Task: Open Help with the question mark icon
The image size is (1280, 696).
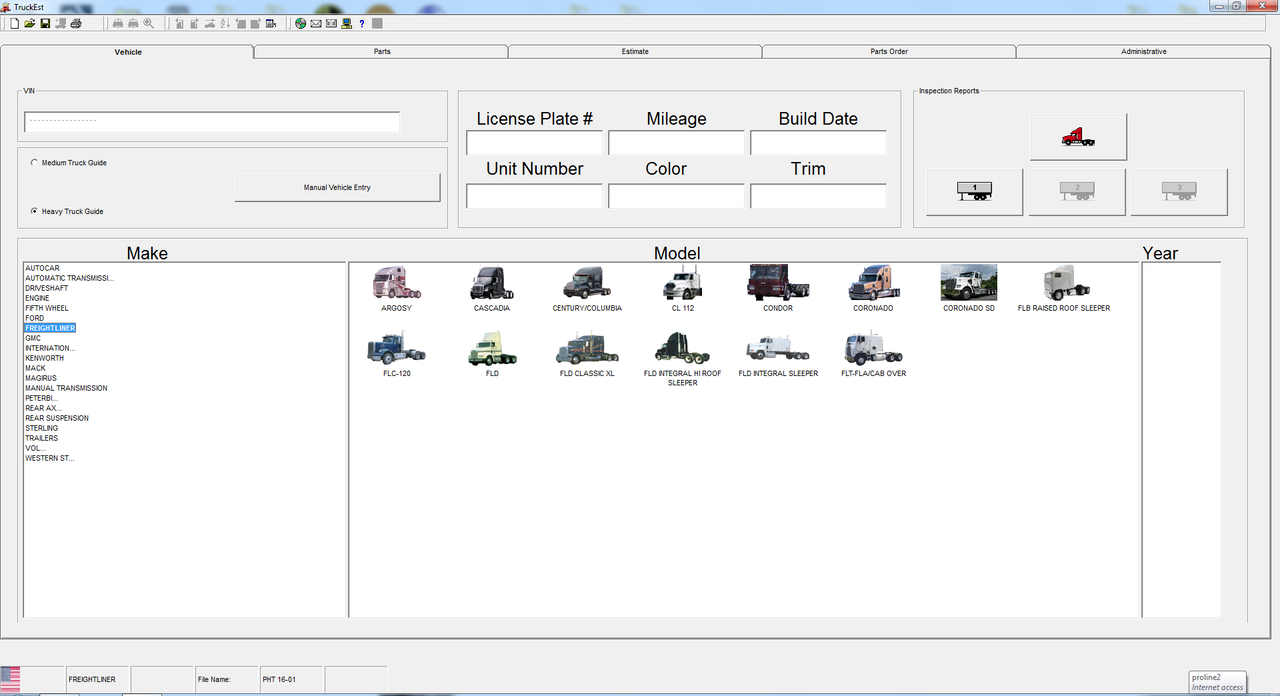Action: tap(362, 23)
